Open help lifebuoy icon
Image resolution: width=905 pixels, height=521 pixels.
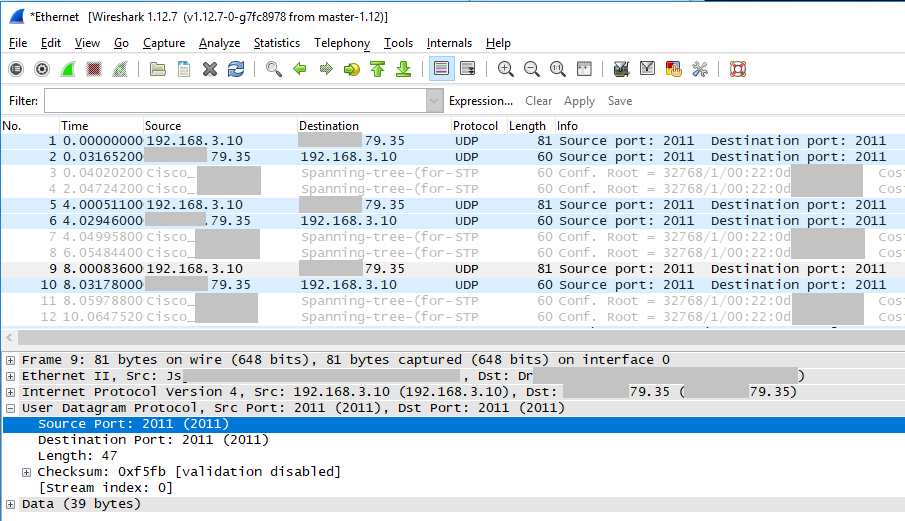738,69
